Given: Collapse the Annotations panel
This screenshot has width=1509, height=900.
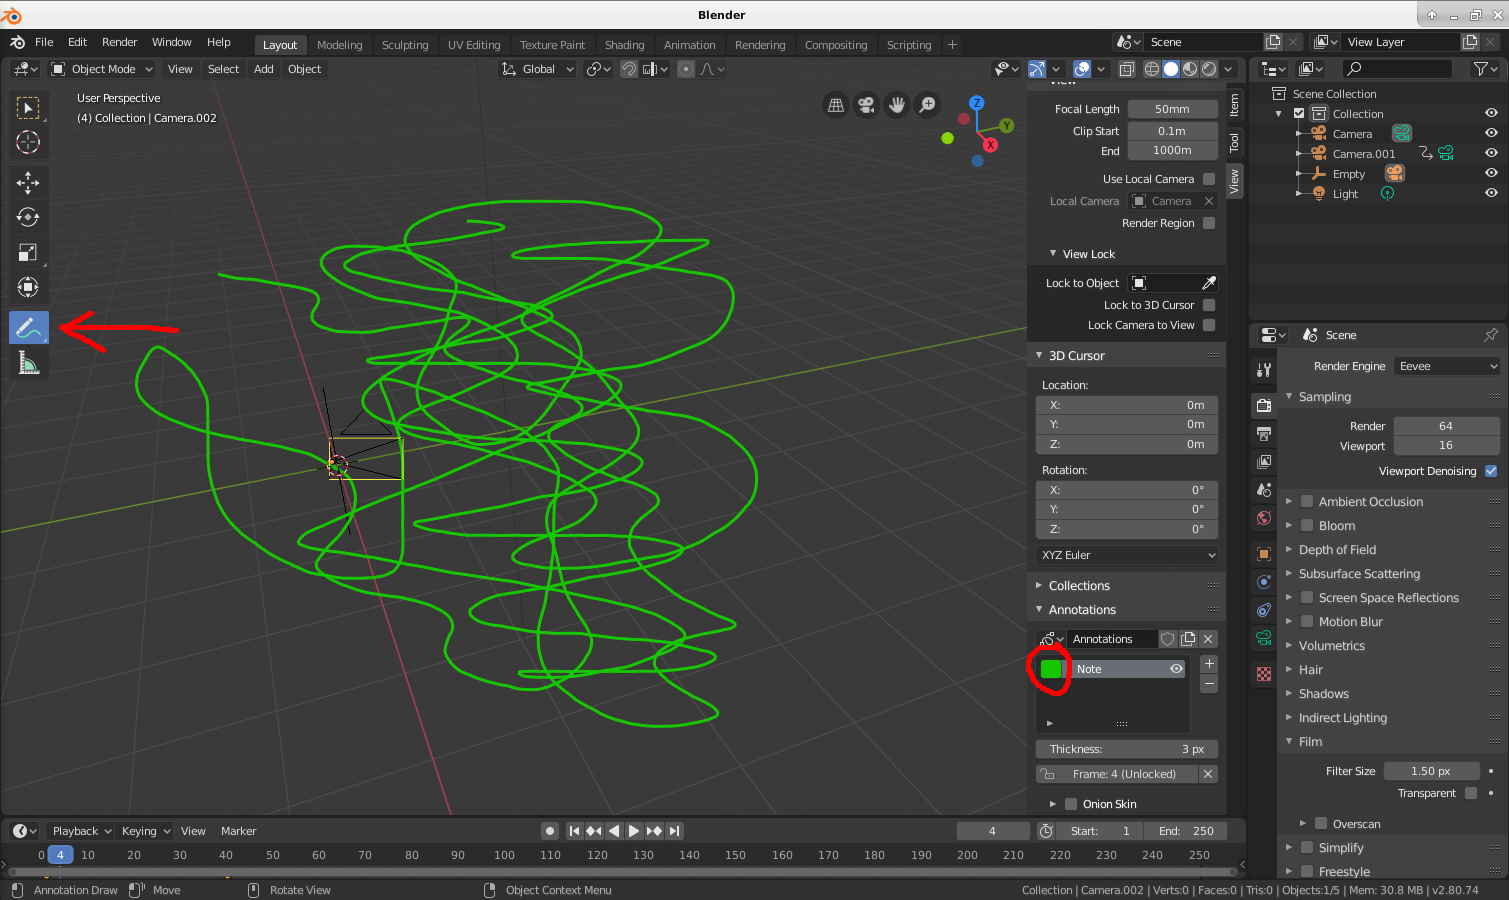Looking at the screenshot, I should [x=1082, y=610].
